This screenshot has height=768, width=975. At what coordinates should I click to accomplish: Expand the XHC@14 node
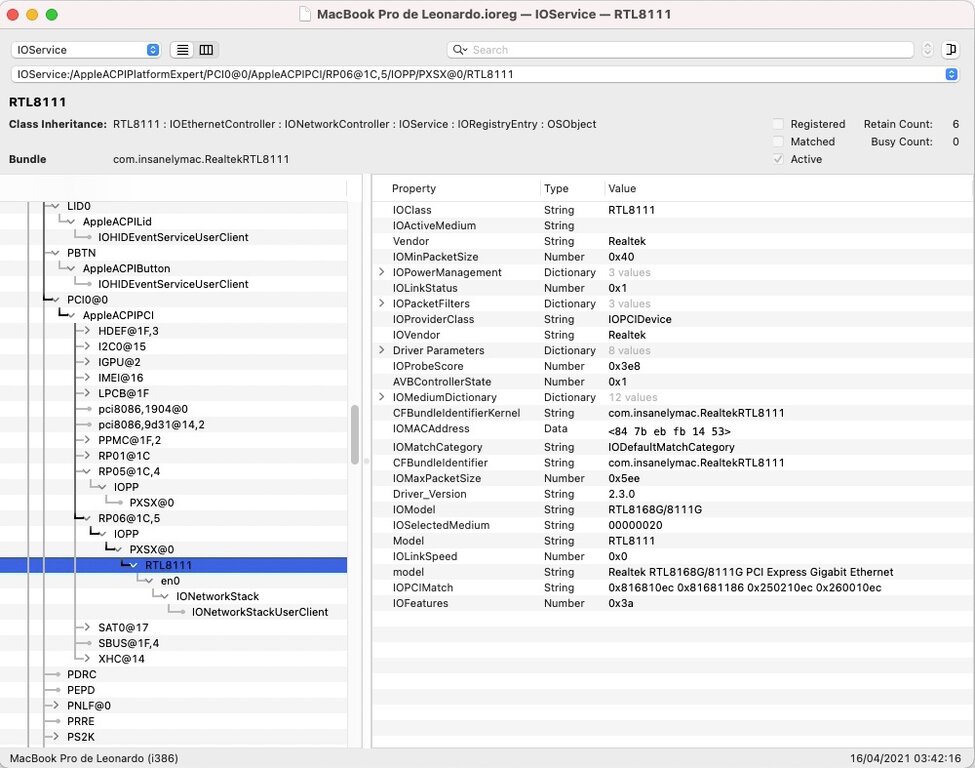tap(87, 659)
